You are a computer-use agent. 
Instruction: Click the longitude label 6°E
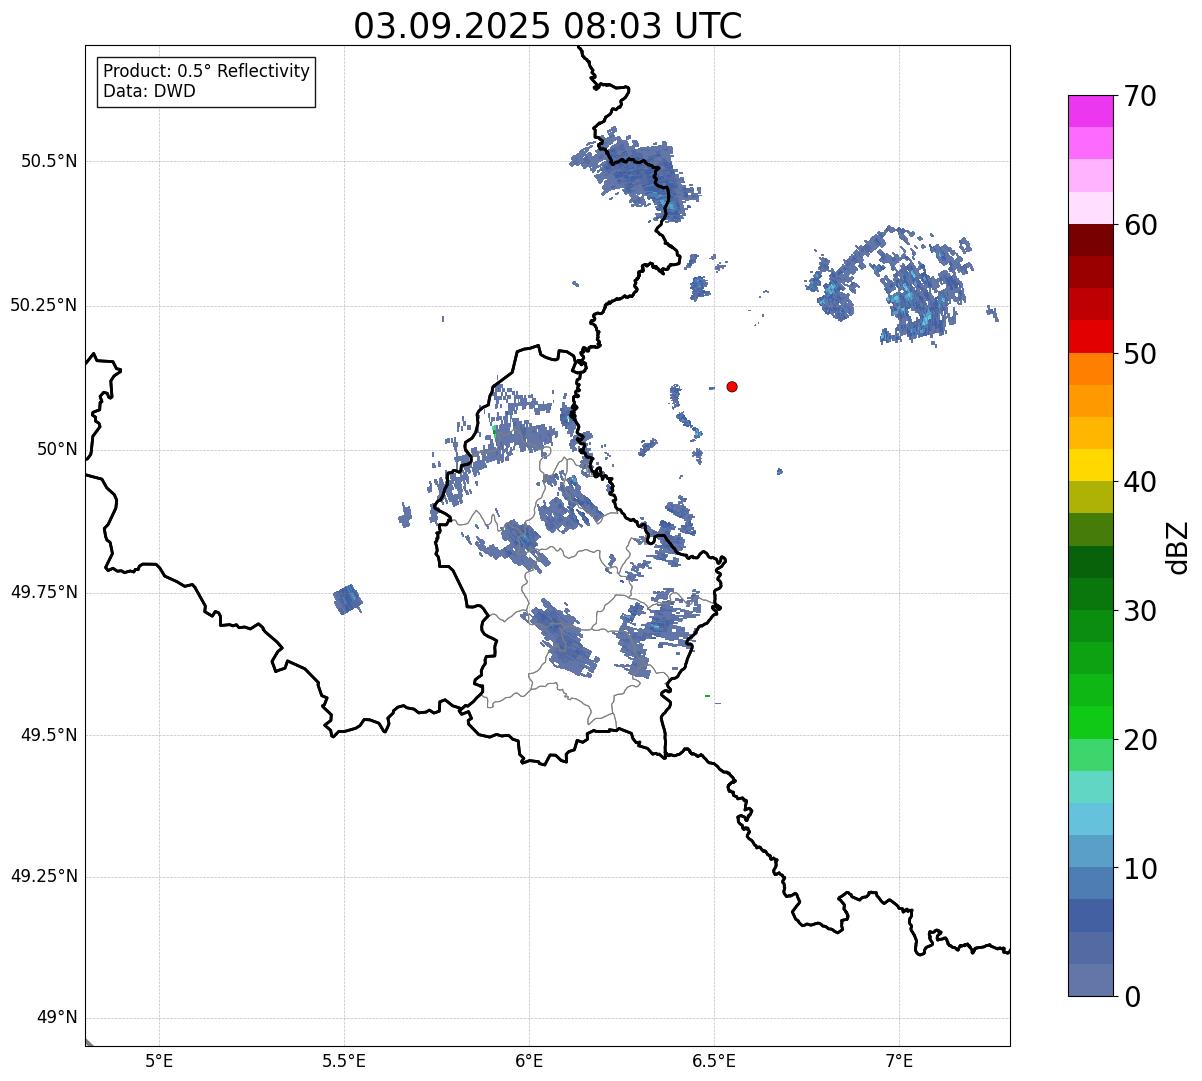pyautogui.click(x=529, y=1062)
